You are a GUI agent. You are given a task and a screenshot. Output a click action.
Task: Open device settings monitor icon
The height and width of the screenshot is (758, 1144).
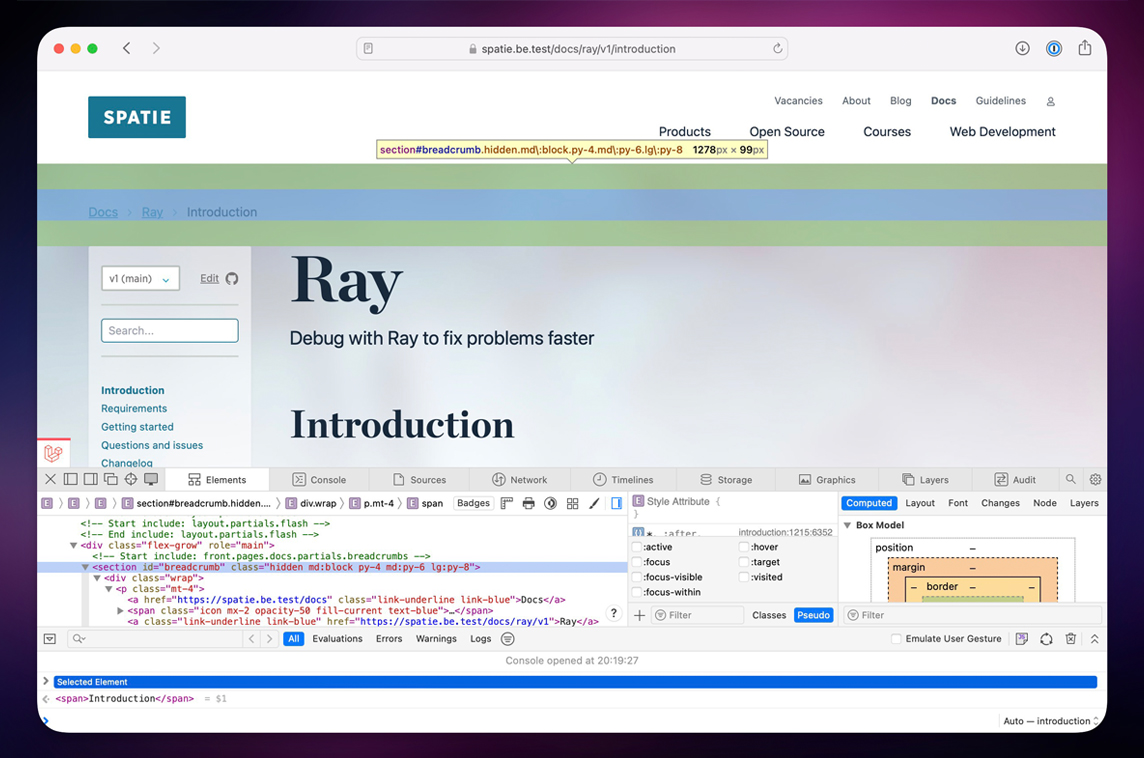click(x=151, y=479)
